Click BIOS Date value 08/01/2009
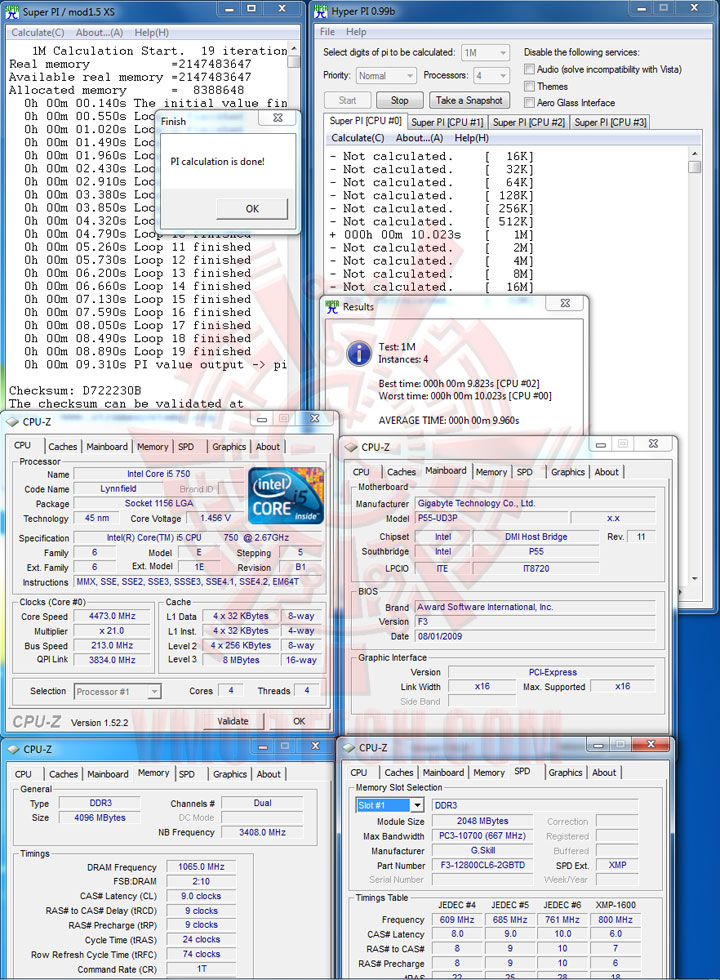Viewport: 720px width, 980px height. (536, 636)
